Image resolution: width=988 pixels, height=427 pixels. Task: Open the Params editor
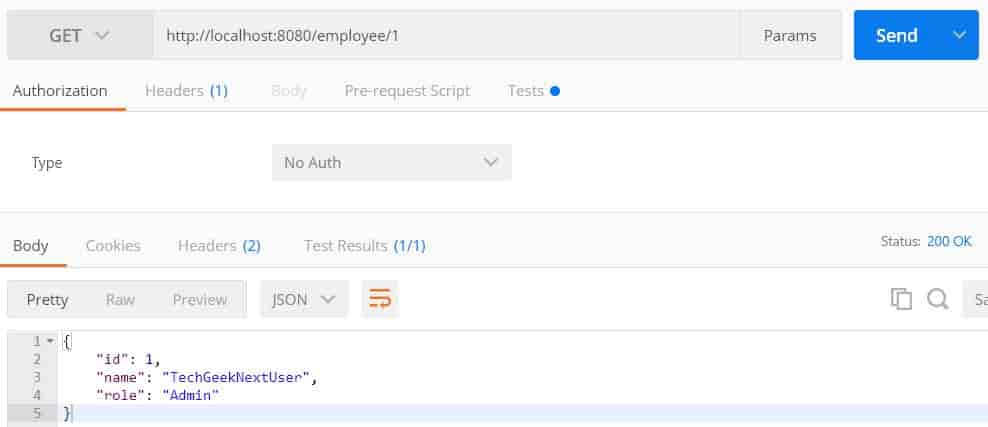click(x=790, y=36)
